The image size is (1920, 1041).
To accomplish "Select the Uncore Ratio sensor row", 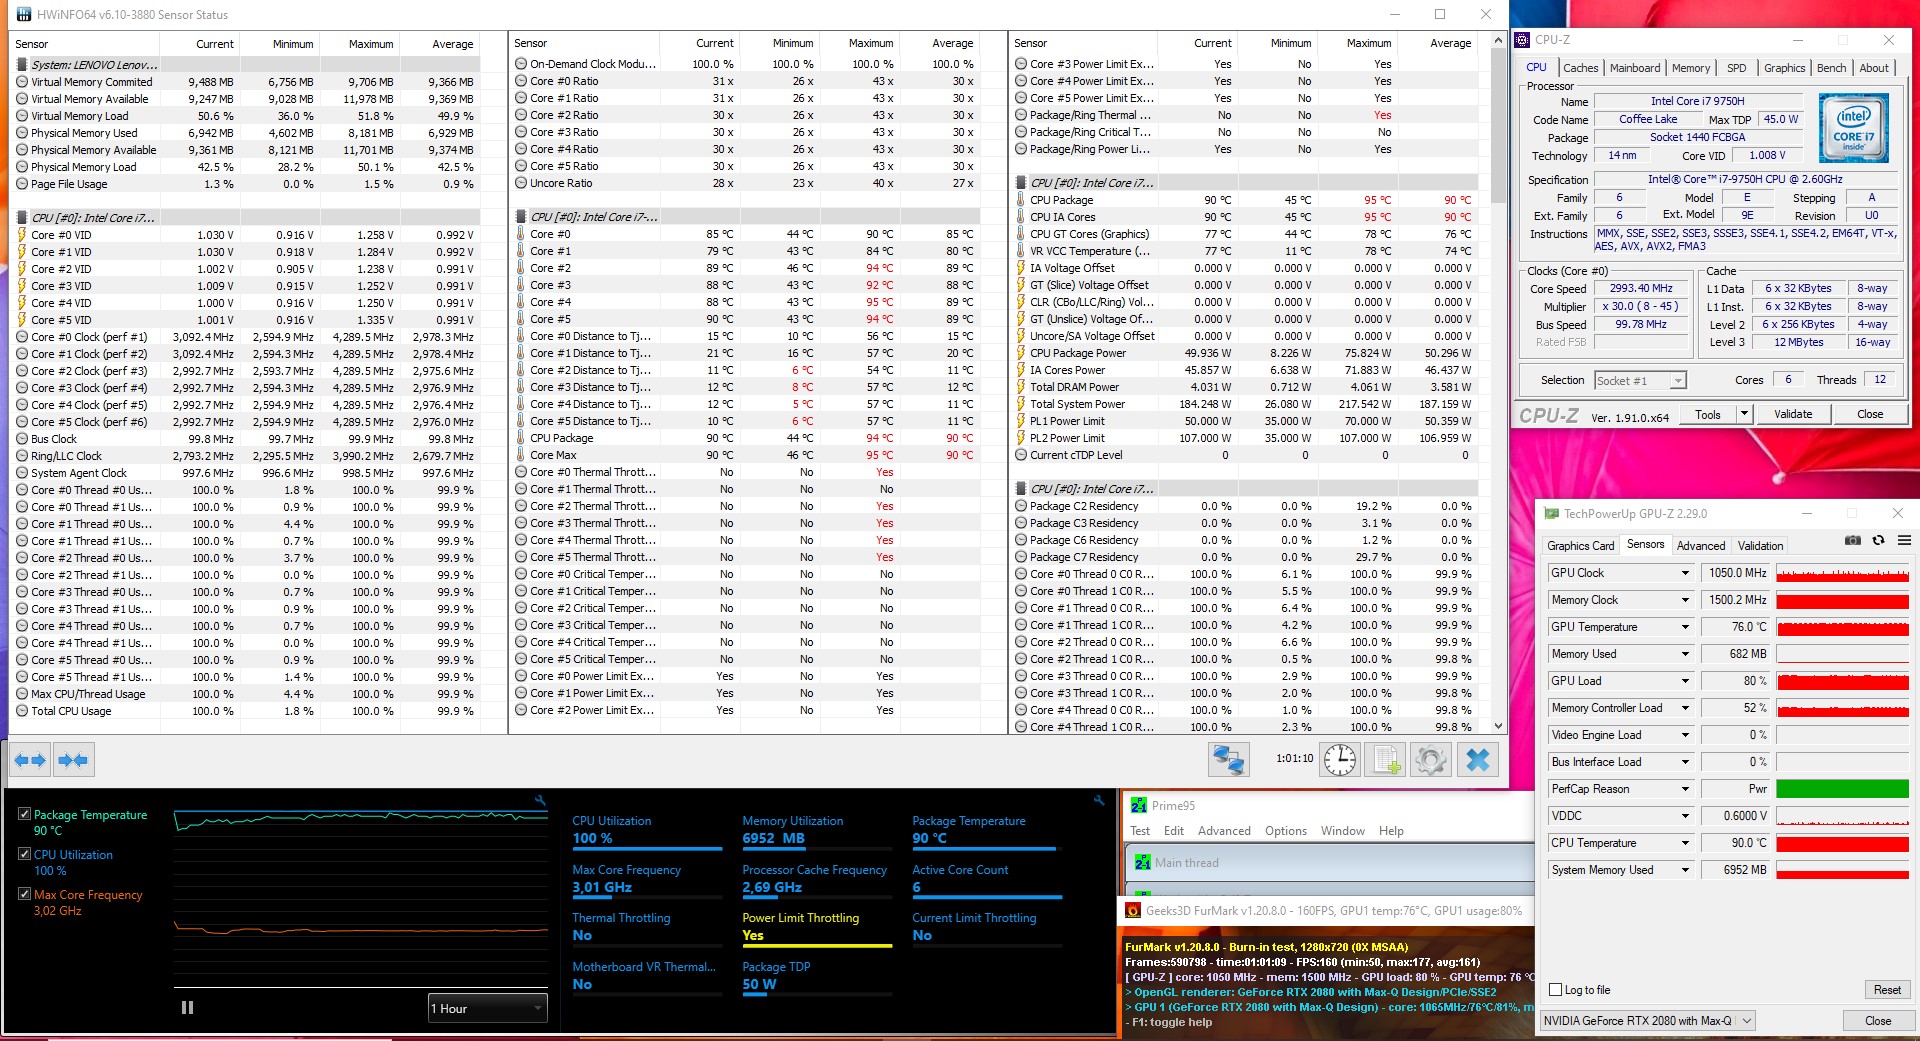I will pyautogui.click(x=744, y=183).
